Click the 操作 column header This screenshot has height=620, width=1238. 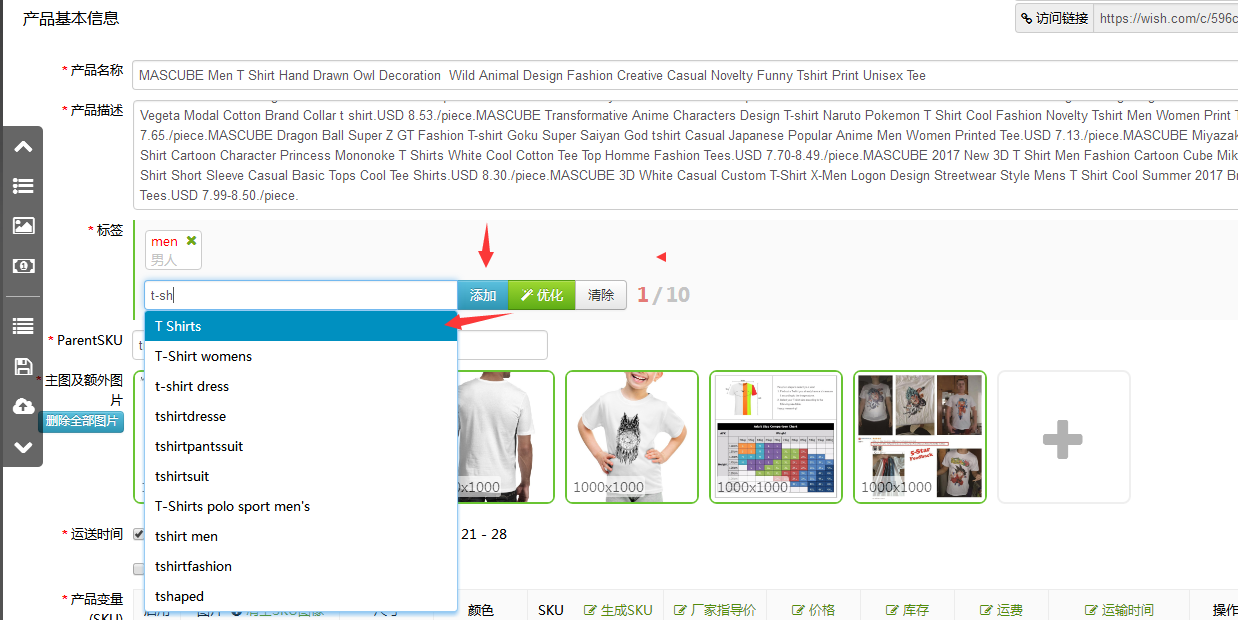1225,610
